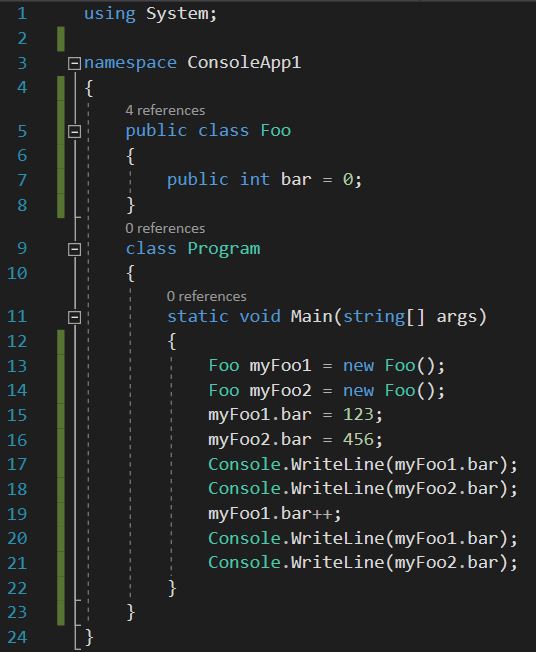This screenshot has height=652, width=536.
Task: Open '0 references' CodeLens above Main method
Action: (x=207, y=296)
